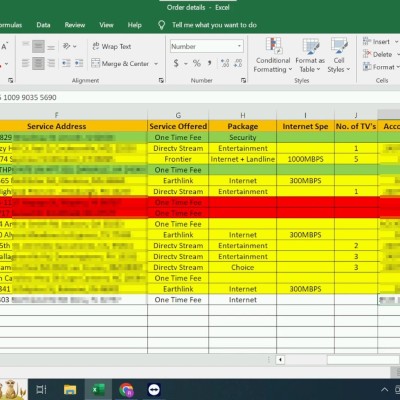Open the Merge & Center dropdown arrow

click(x=156, y=64)
